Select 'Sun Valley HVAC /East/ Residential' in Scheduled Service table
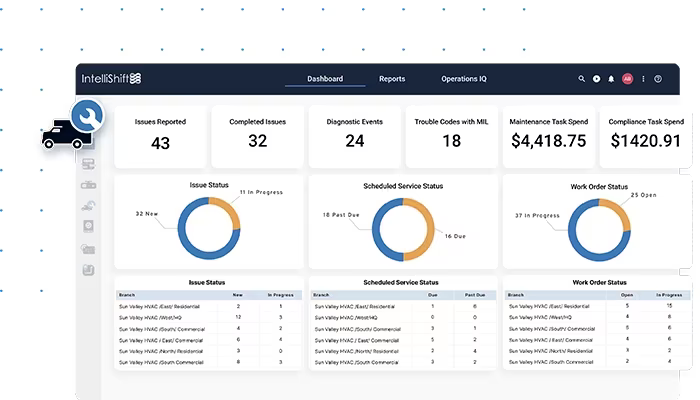 click(x=354, y=307)
